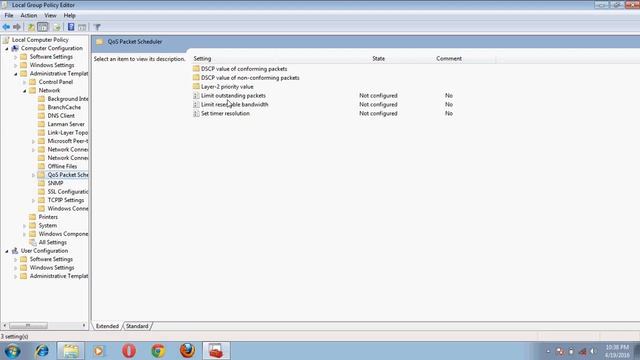Screen dimensions: 640x360
Task: Collapse the Computer Configuration node
Action: pos(7,49)
